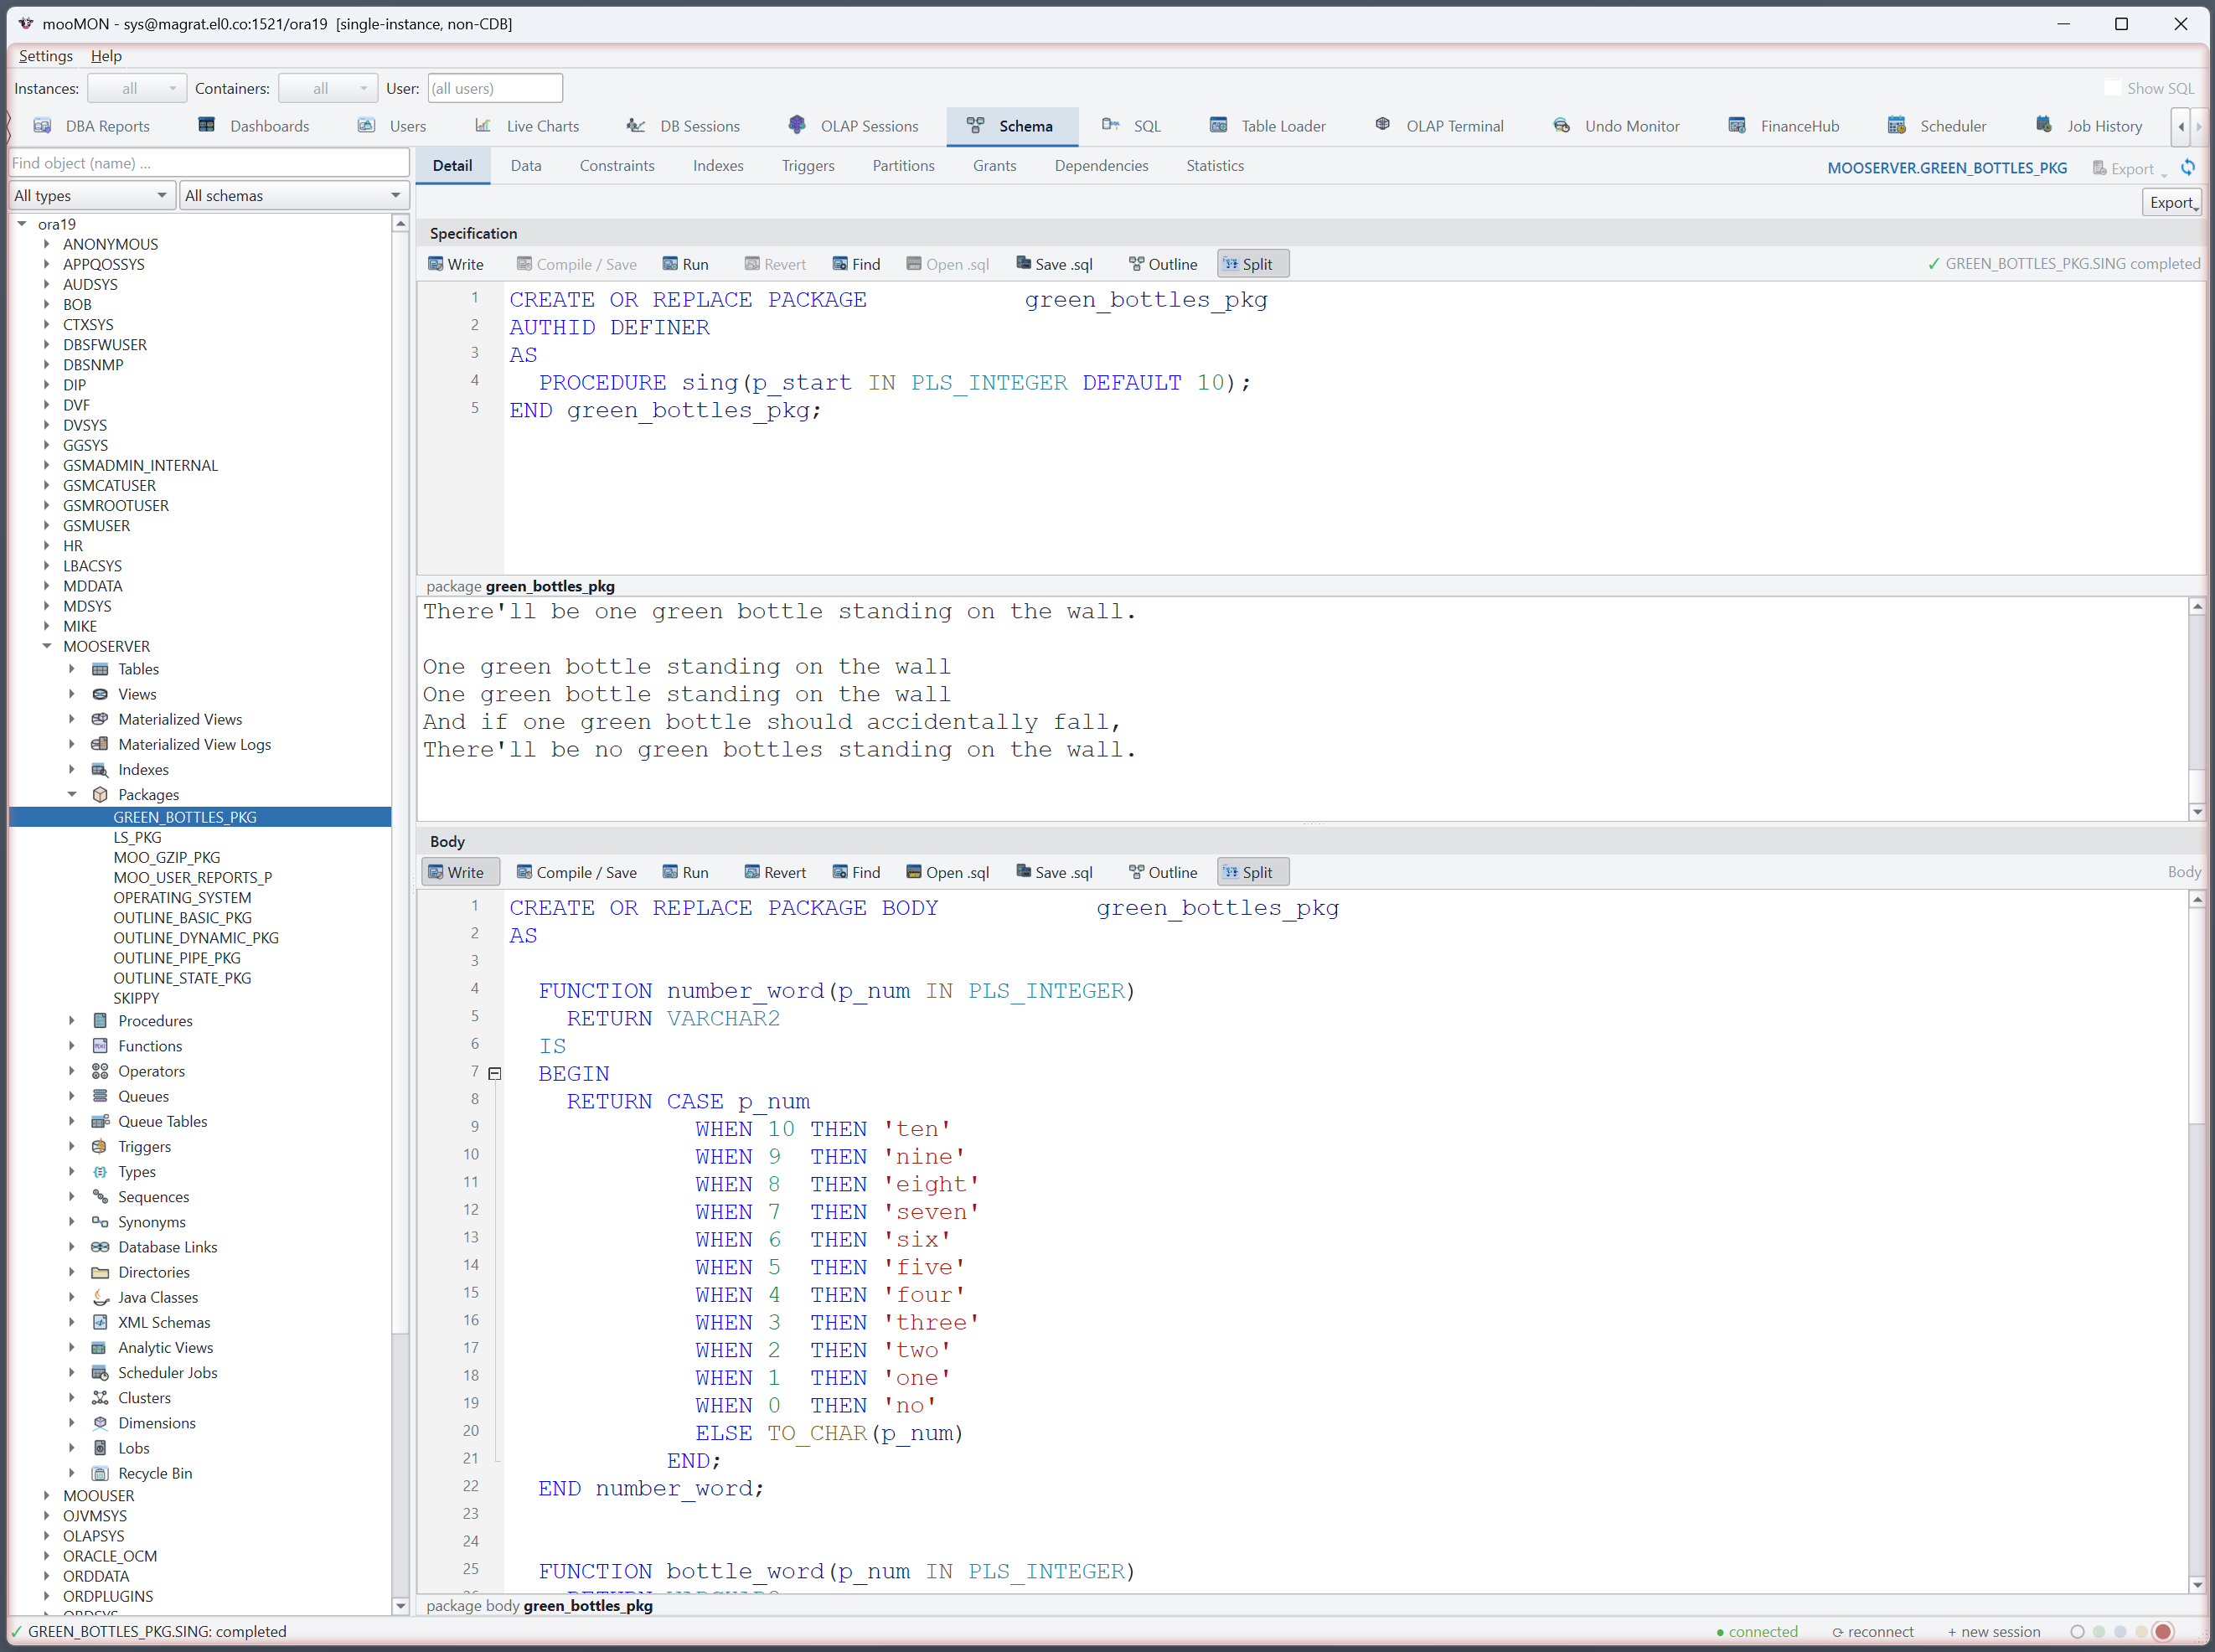Click the Undo Monitor icon

1561,126
